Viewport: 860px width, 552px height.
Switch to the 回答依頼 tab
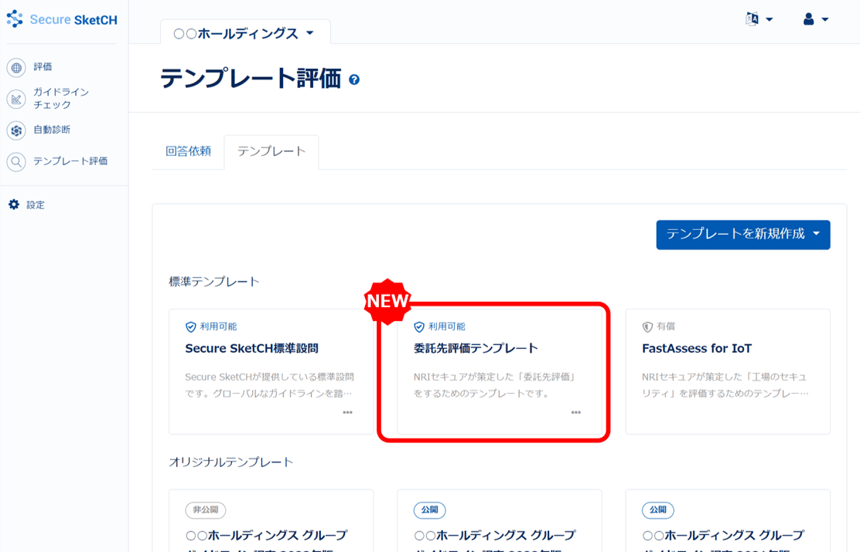188,151
